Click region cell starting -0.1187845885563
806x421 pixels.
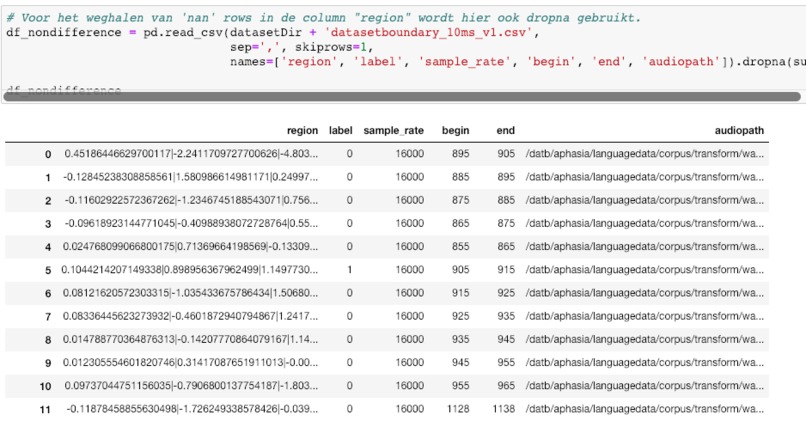(x=192, y=409)
